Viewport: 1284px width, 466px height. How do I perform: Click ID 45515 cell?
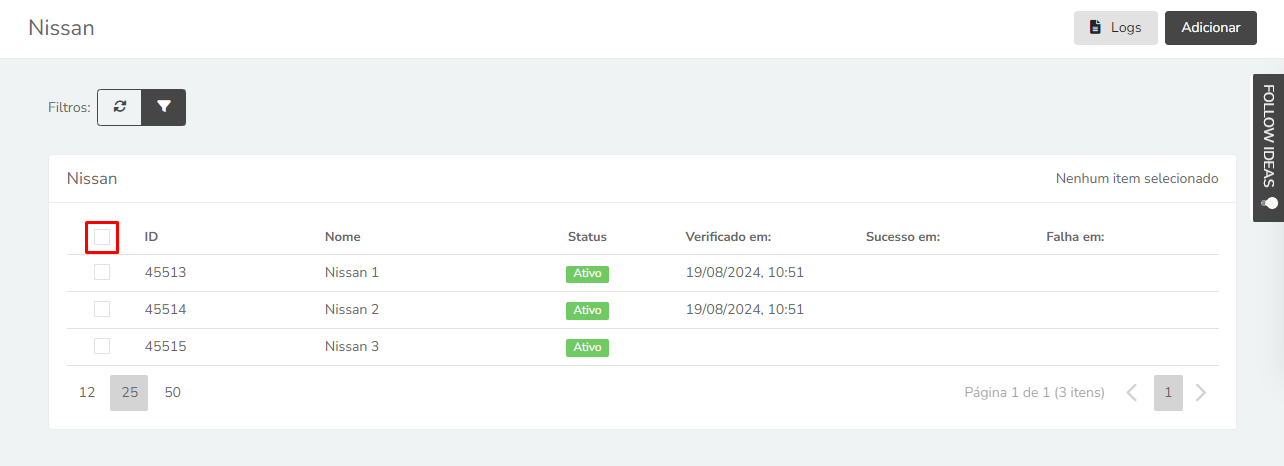click(165, 346)
